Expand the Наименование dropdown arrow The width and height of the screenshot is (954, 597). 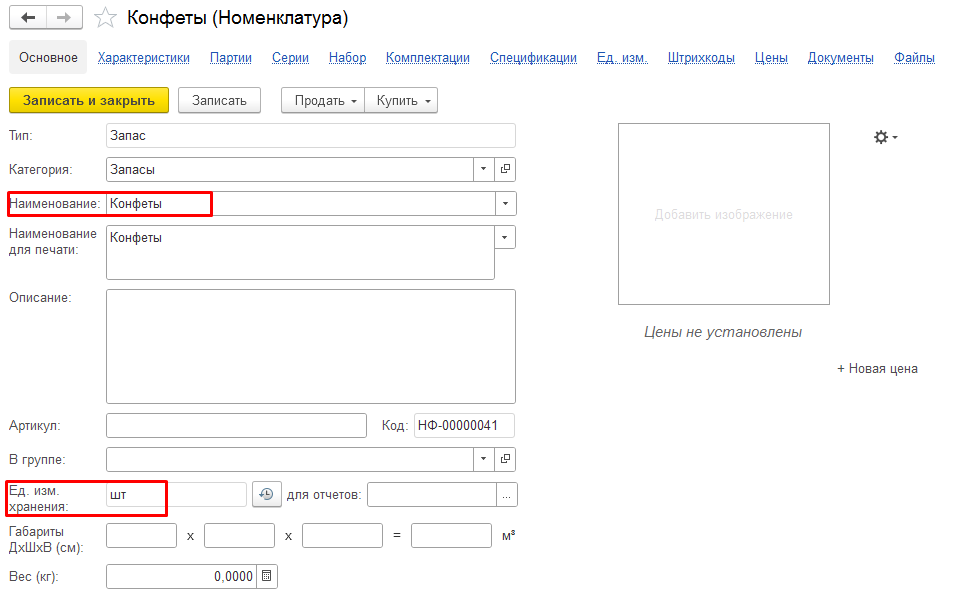[505, 203]
